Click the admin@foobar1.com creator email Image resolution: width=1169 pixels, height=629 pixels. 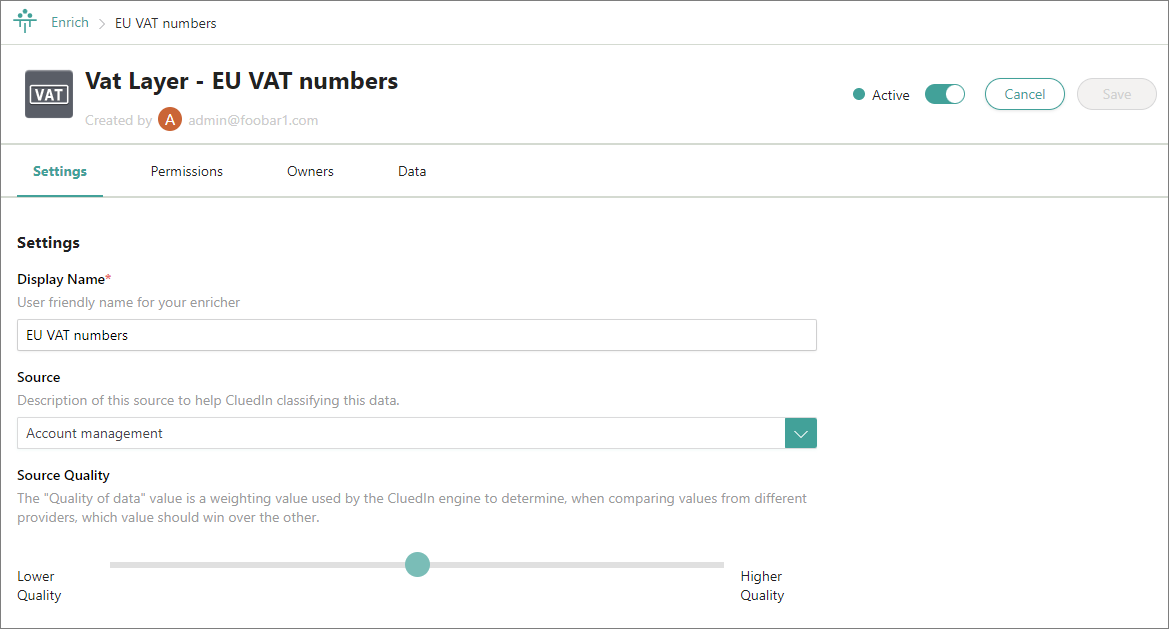pos(253,120)
